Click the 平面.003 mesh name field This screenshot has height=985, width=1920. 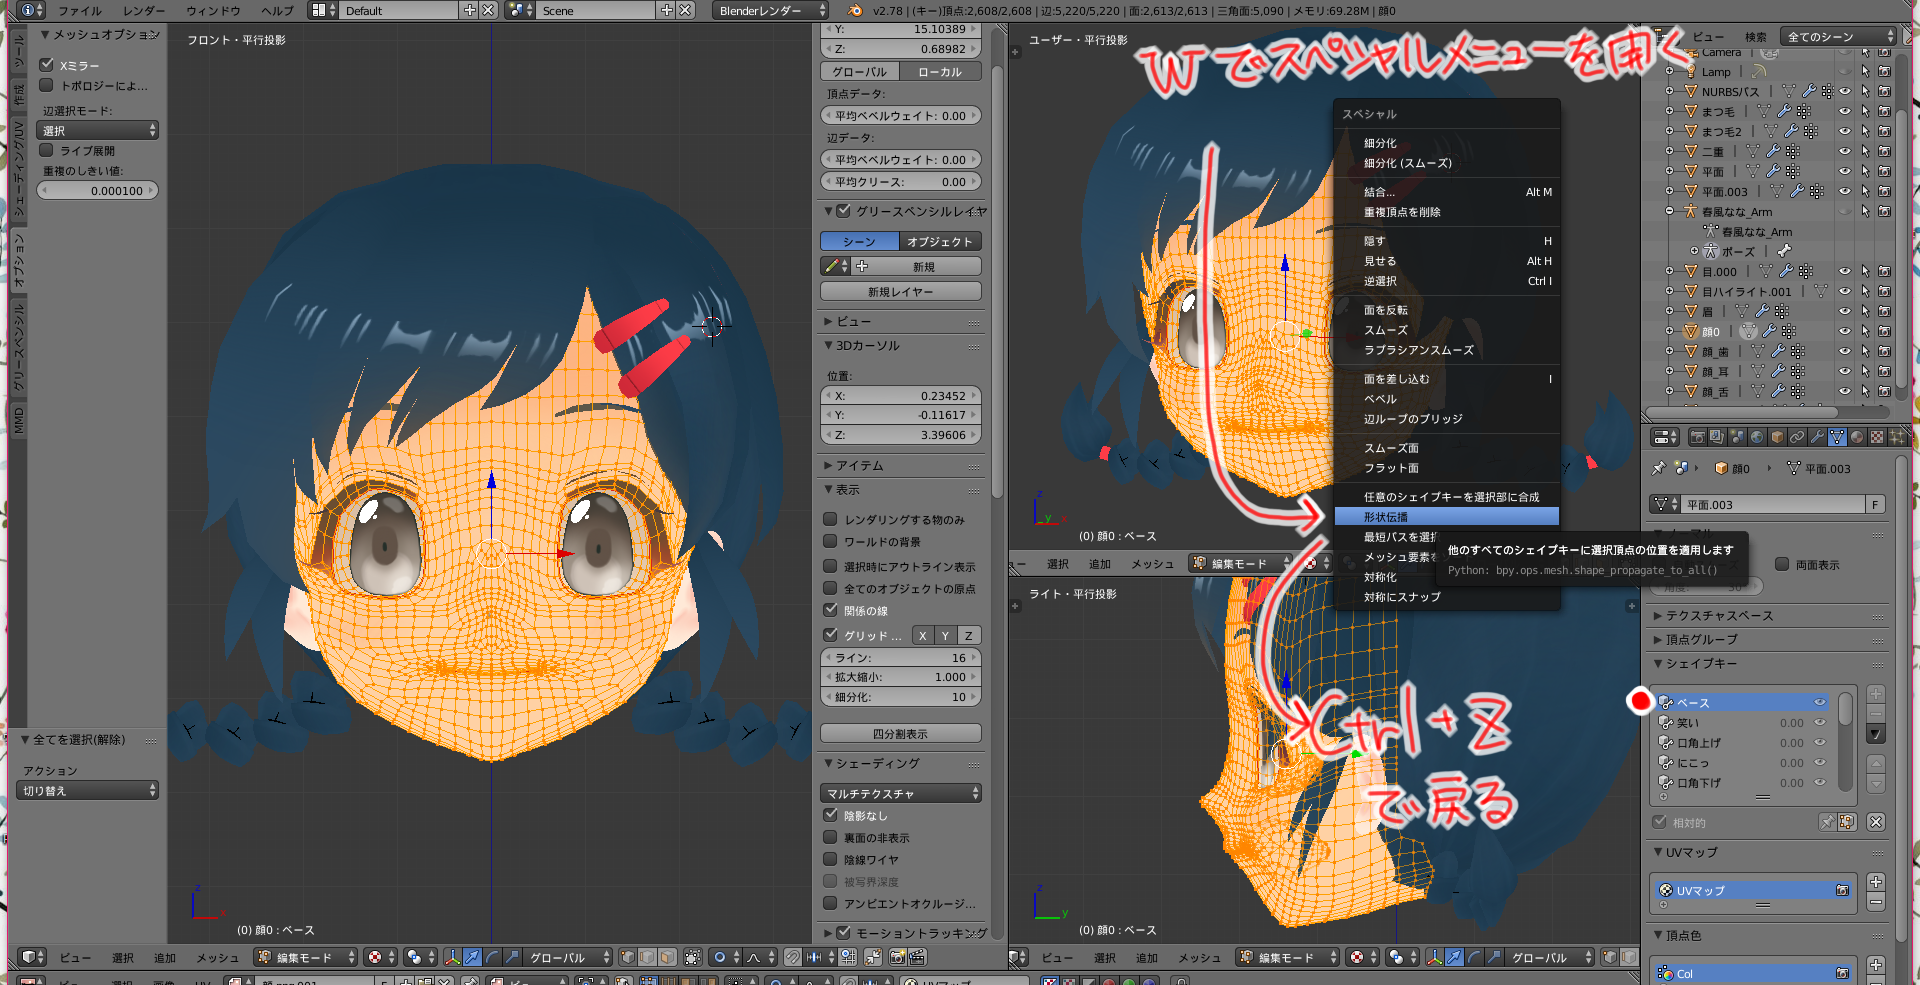[x=1774, y=504]
